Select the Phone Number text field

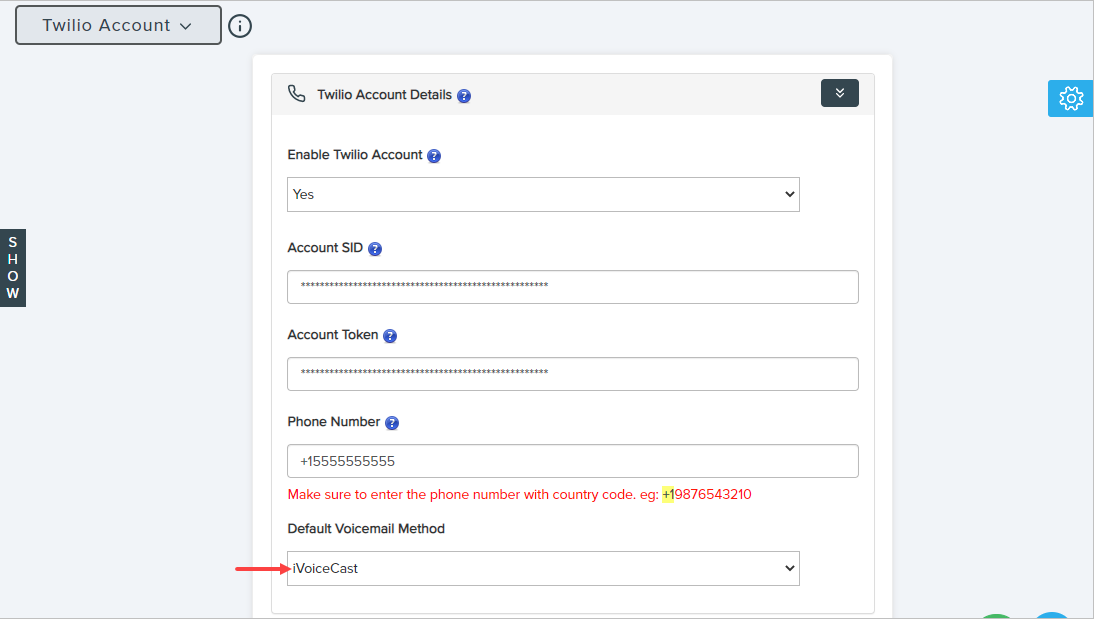click(572, 461)
